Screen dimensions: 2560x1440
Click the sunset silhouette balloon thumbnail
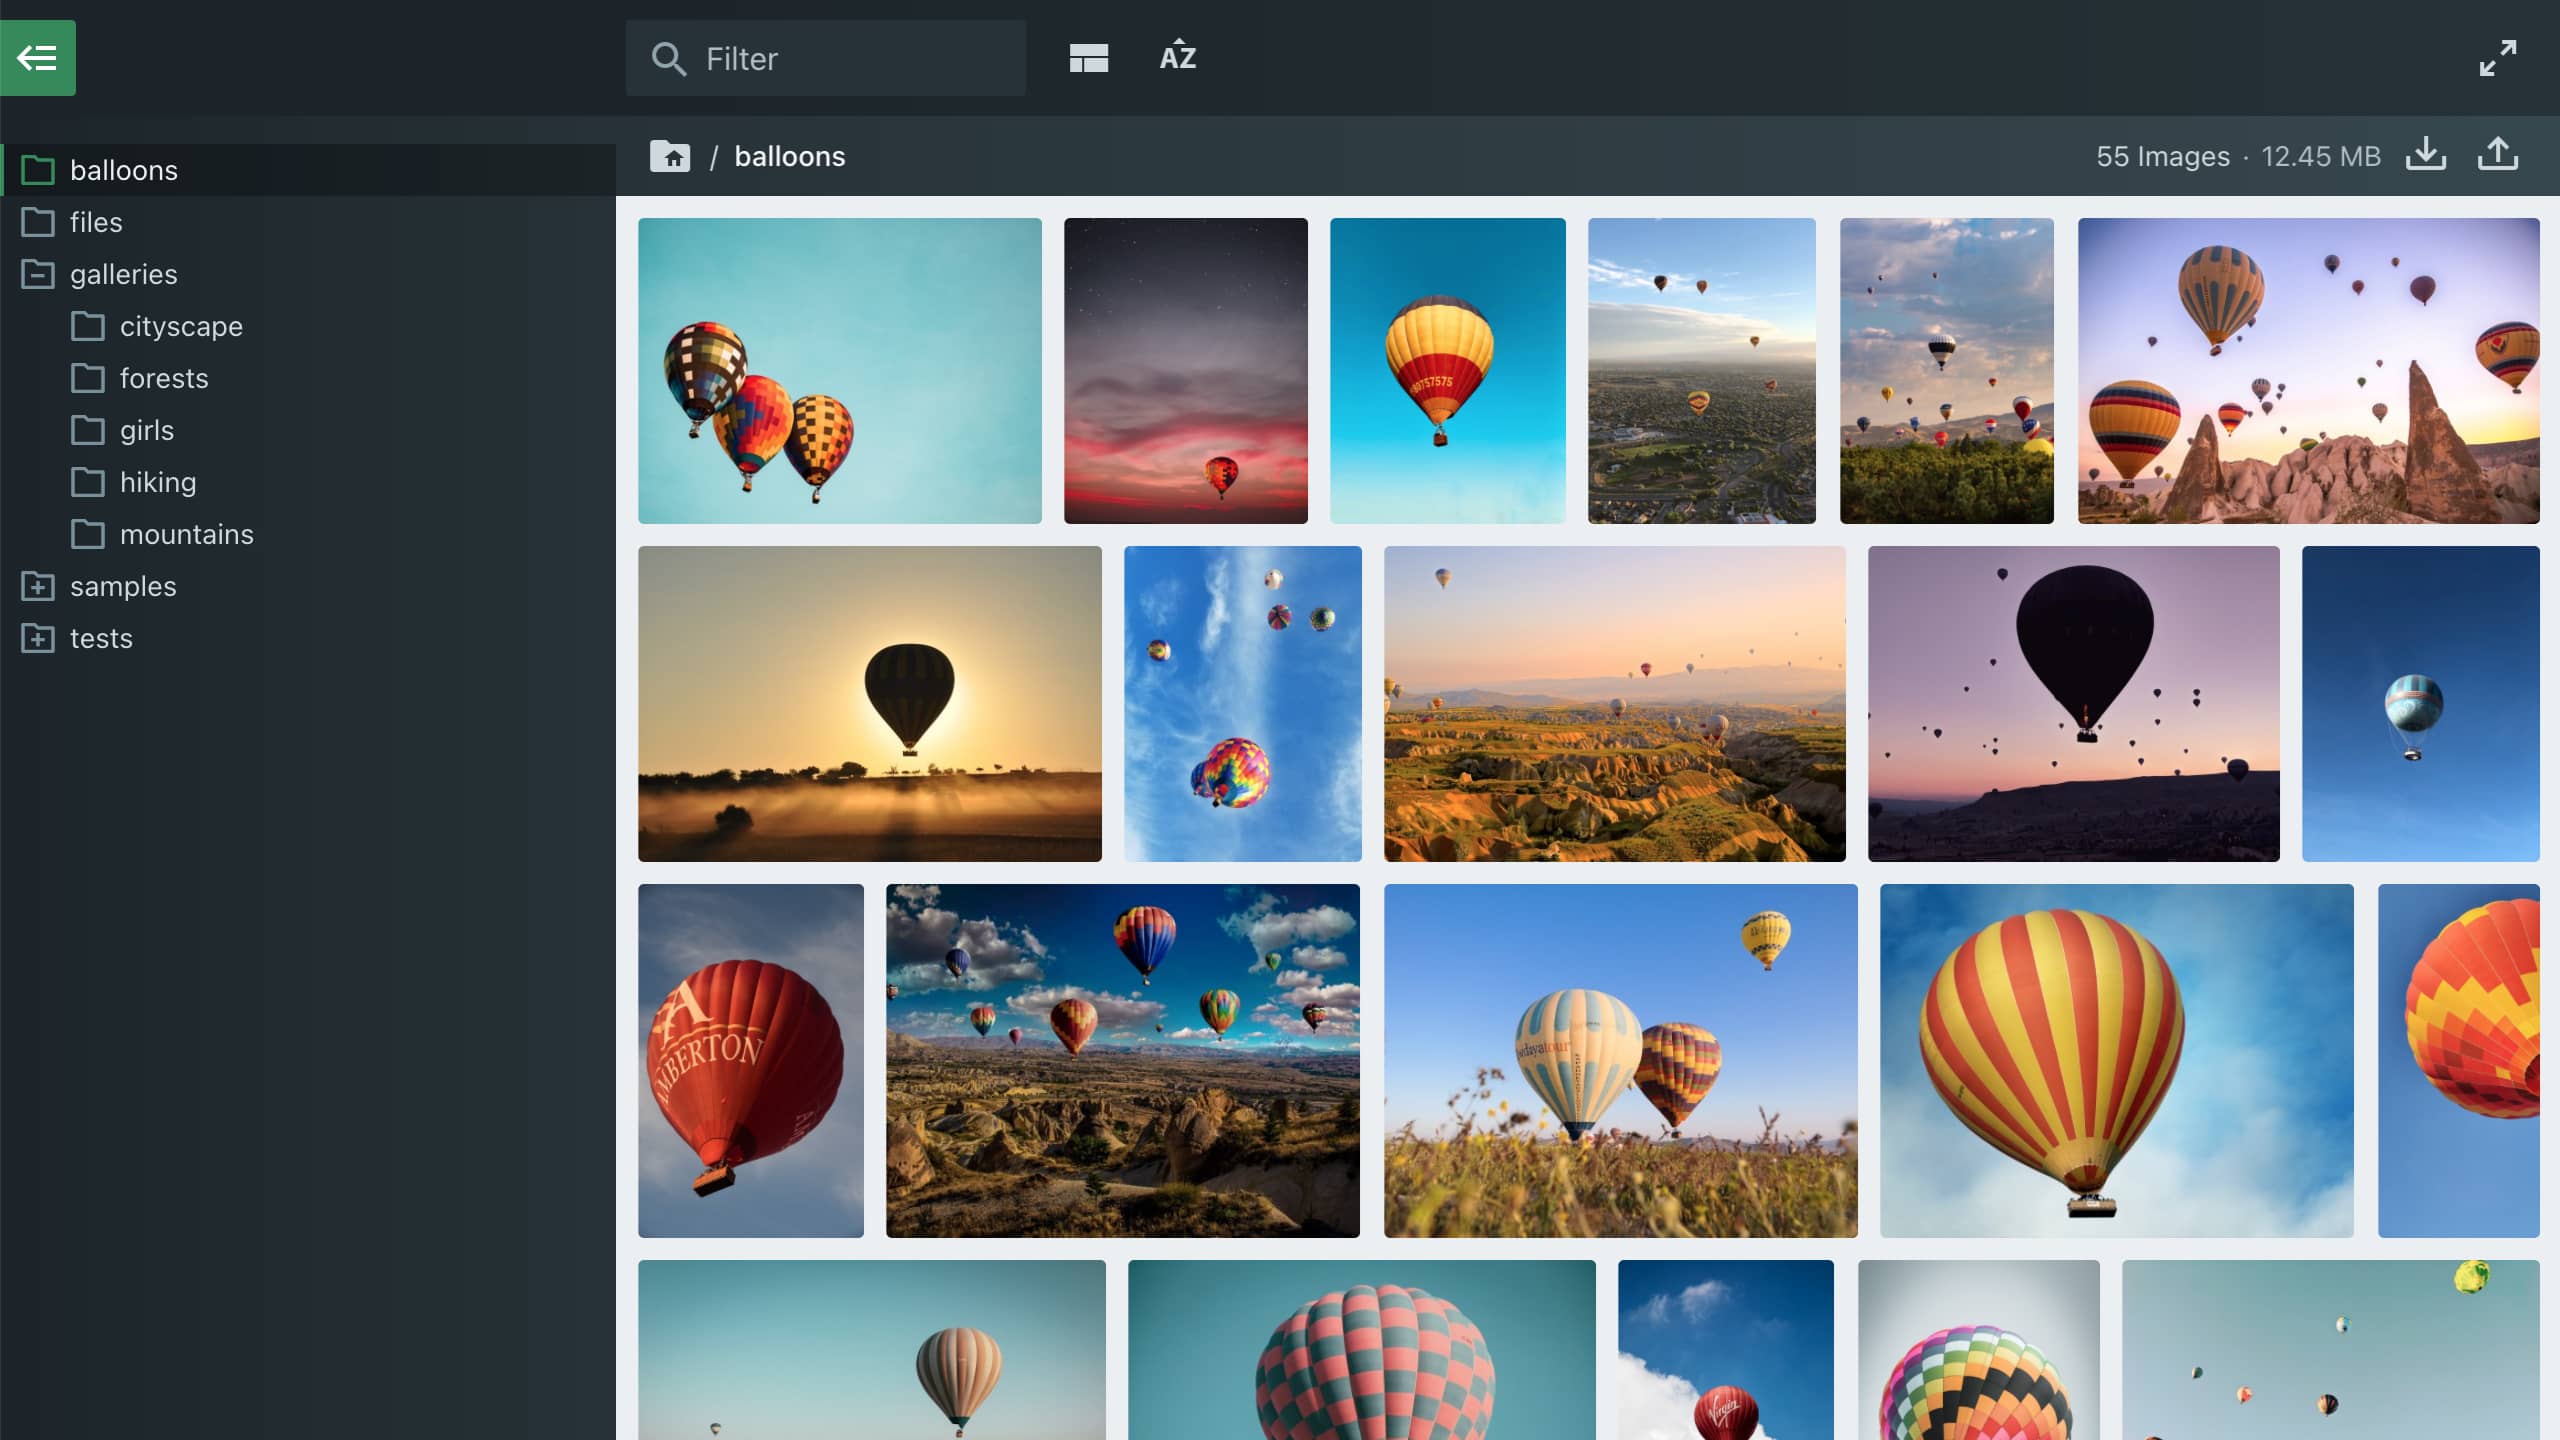tap(870, 703)
